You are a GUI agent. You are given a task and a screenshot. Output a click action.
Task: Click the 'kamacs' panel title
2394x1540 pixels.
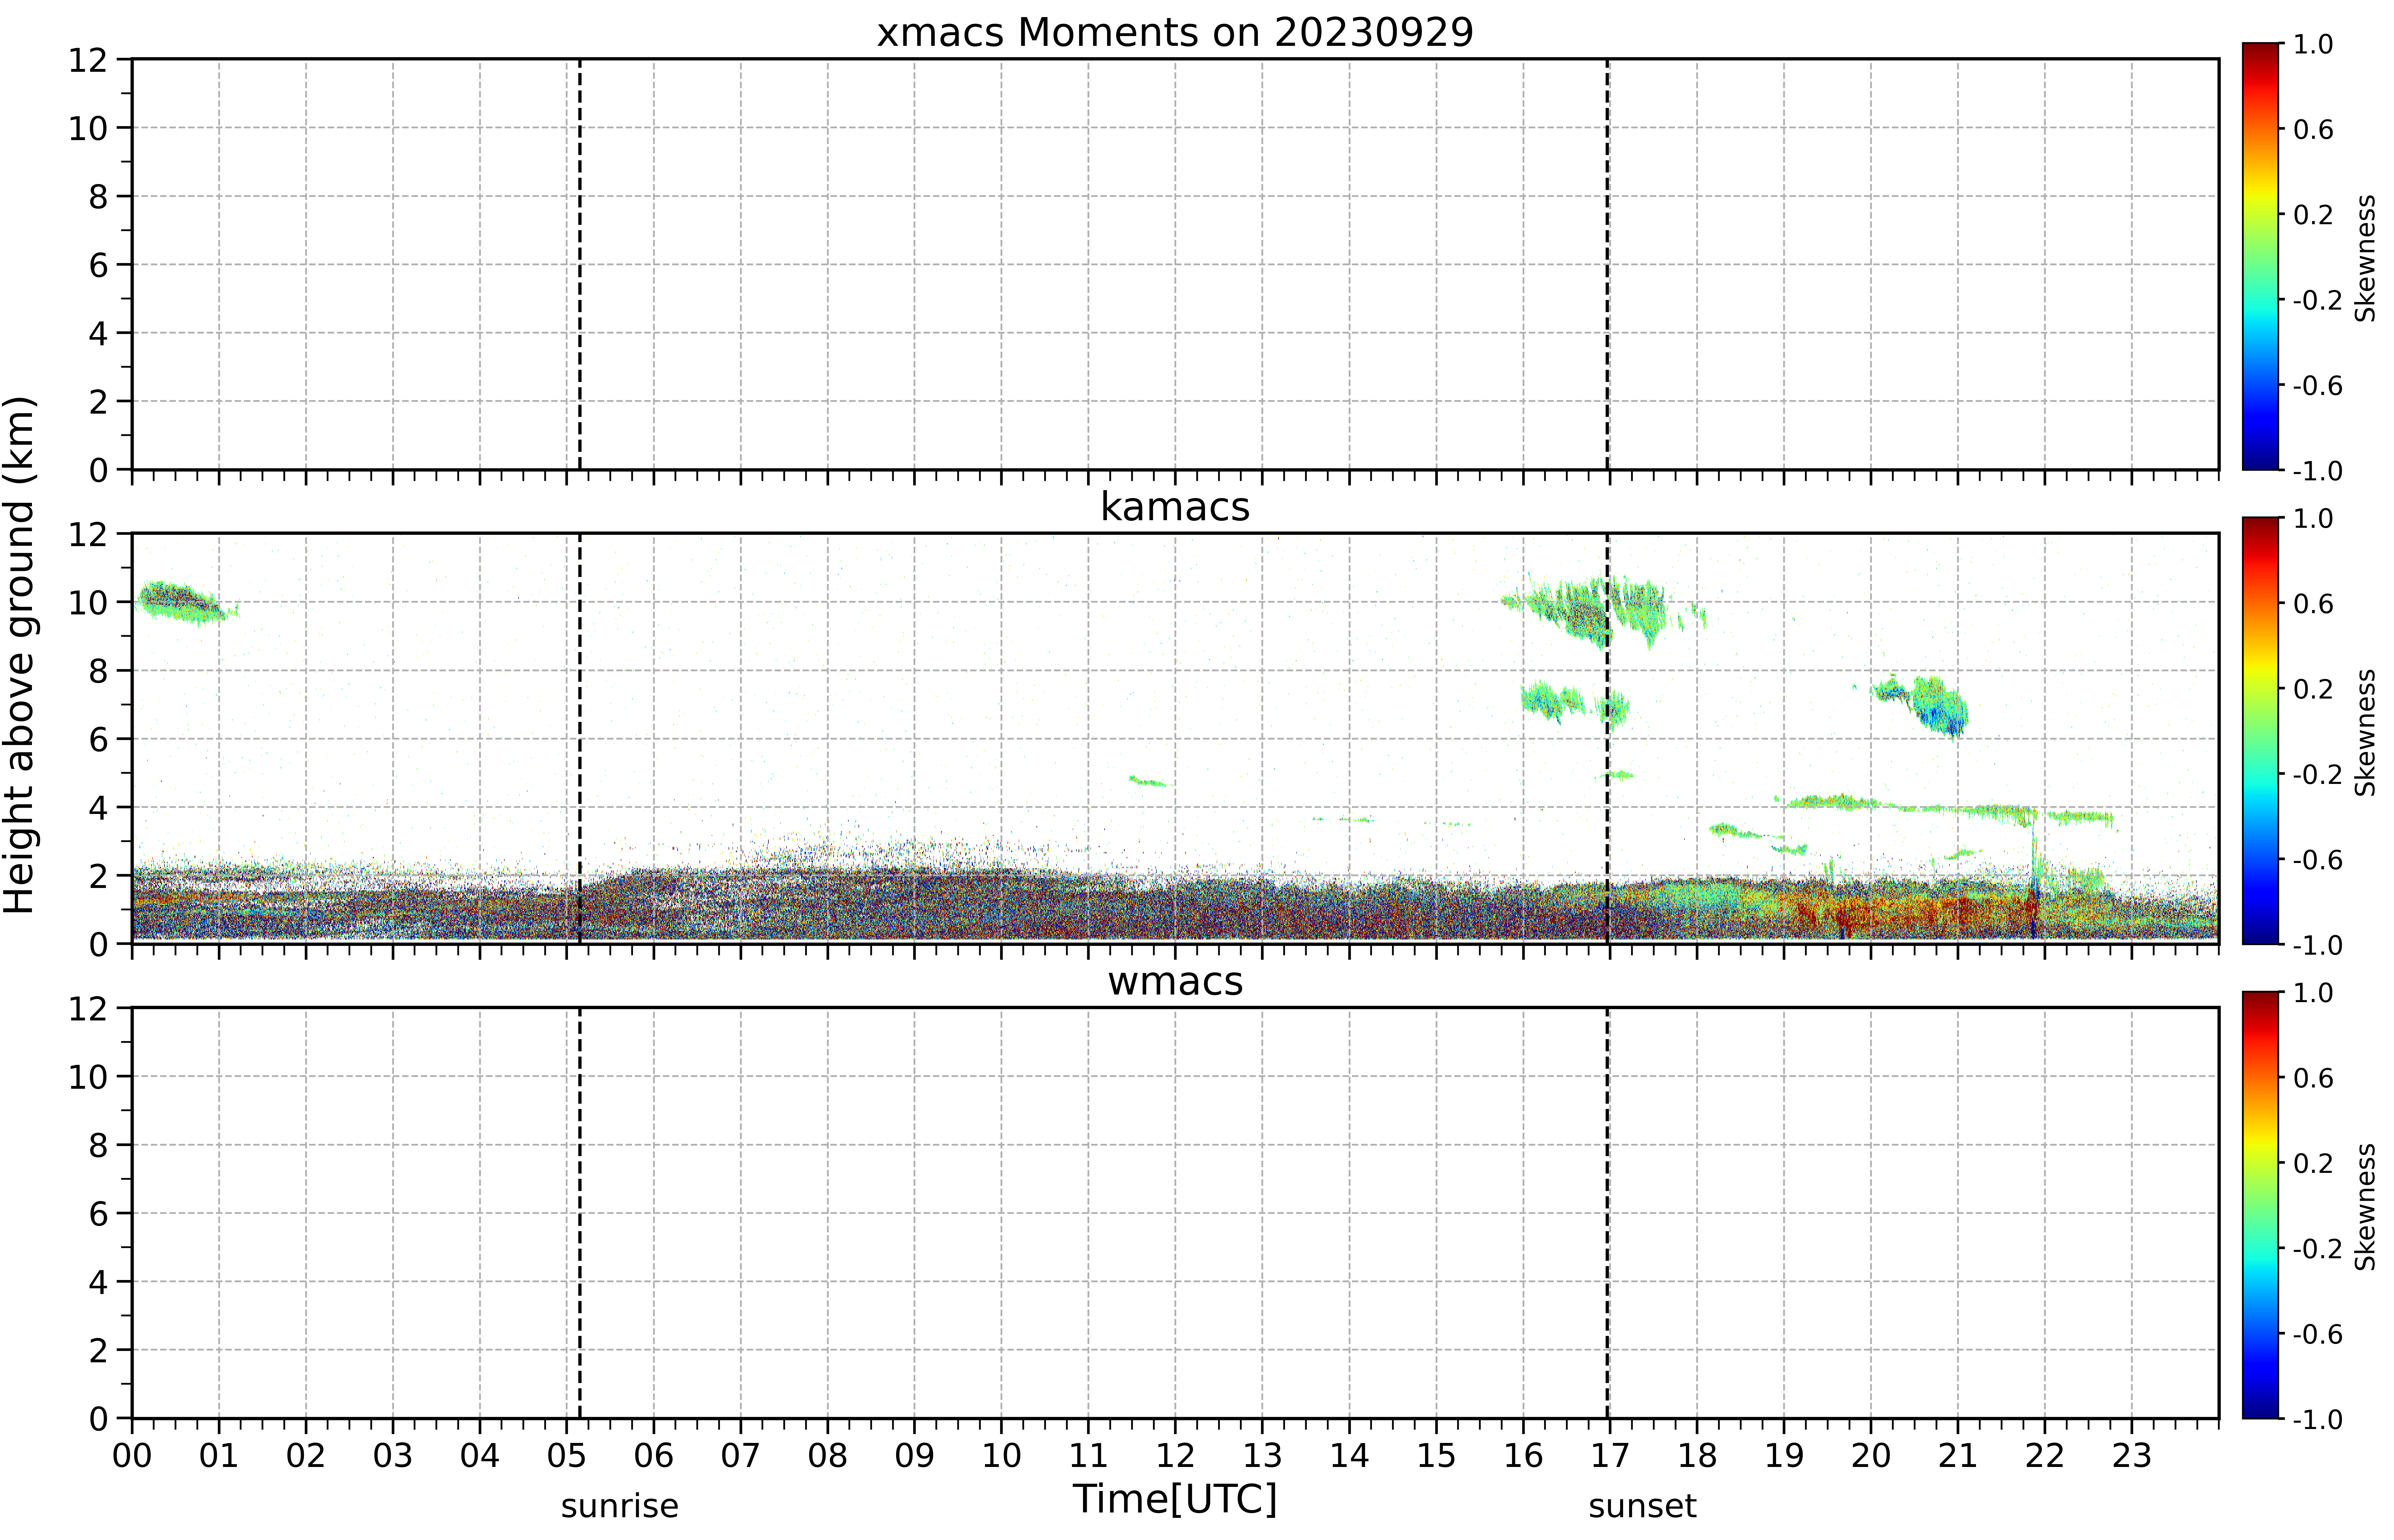1175,507
